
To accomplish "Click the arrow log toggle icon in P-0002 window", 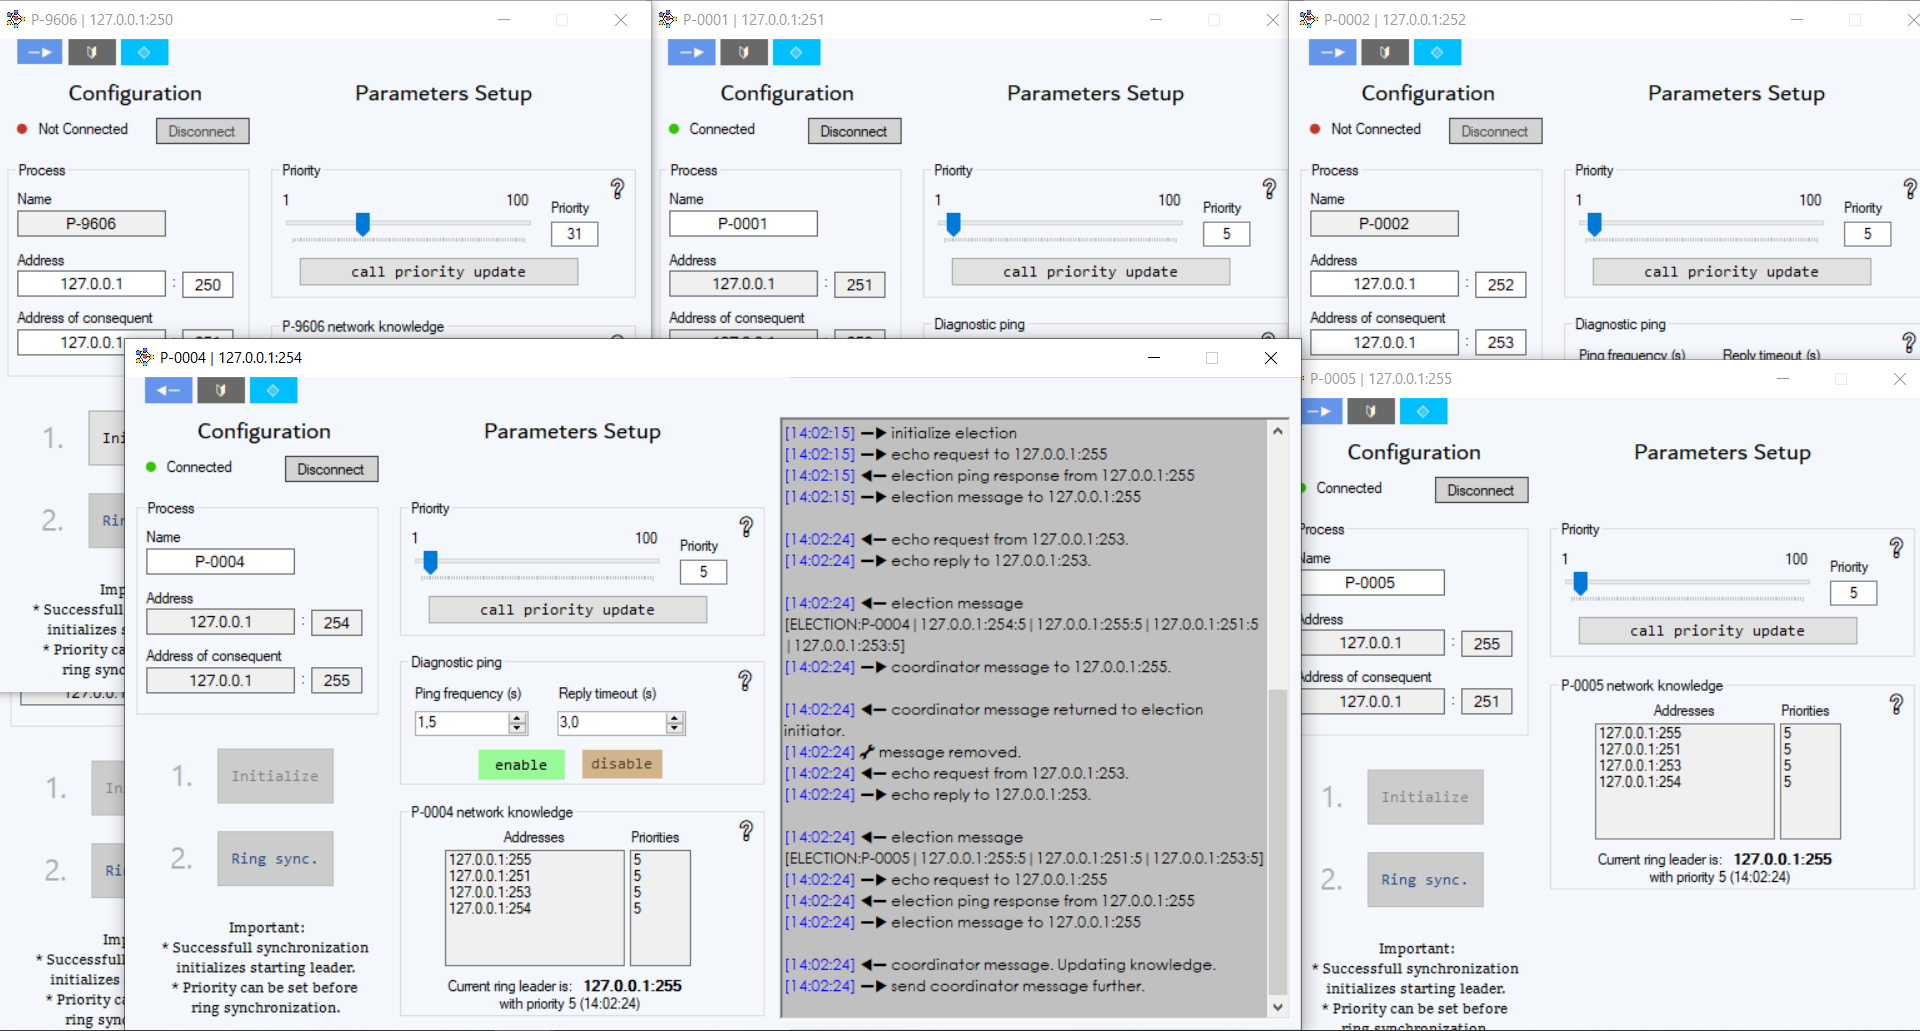I will (x=1333, y=52).
